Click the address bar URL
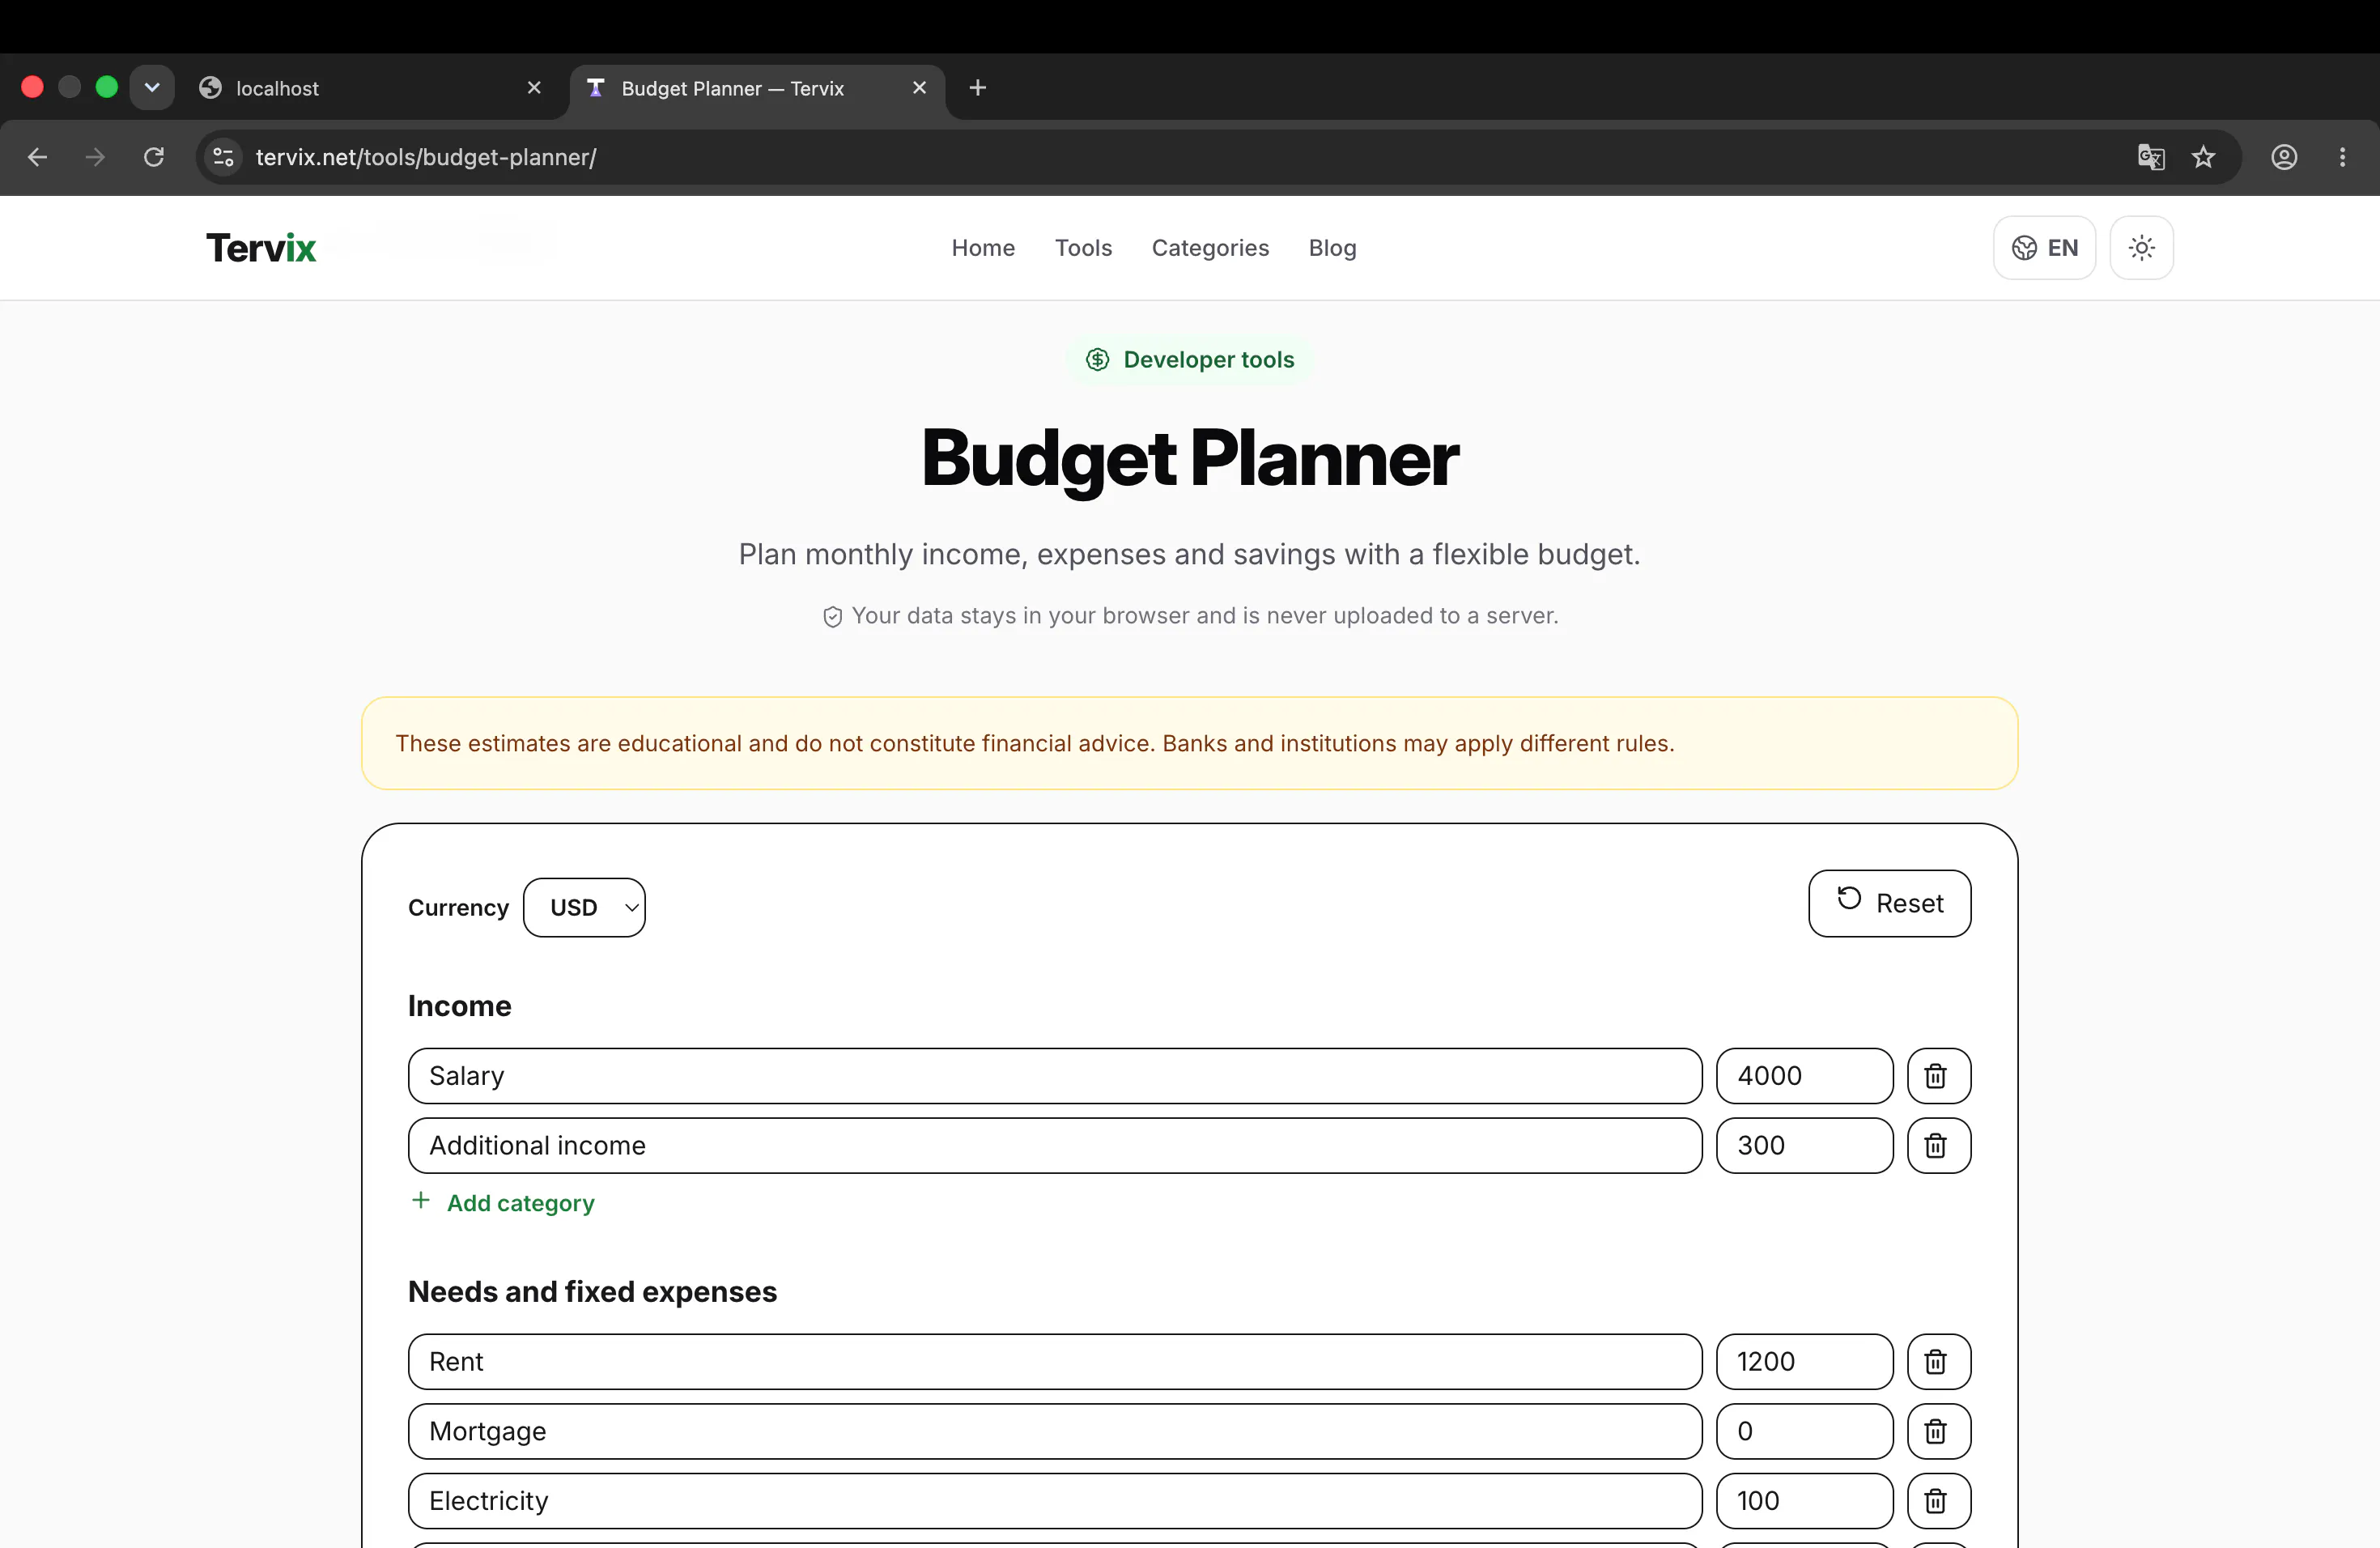Screen dimensions: 2380x1548 tap(426, 157)
